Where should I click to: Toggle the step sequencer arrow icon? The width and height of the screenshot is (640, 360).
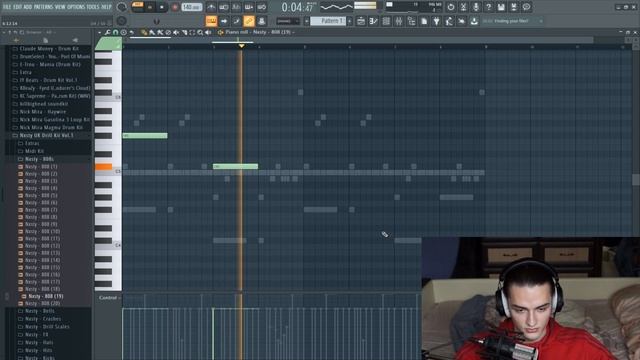point(224,21)
